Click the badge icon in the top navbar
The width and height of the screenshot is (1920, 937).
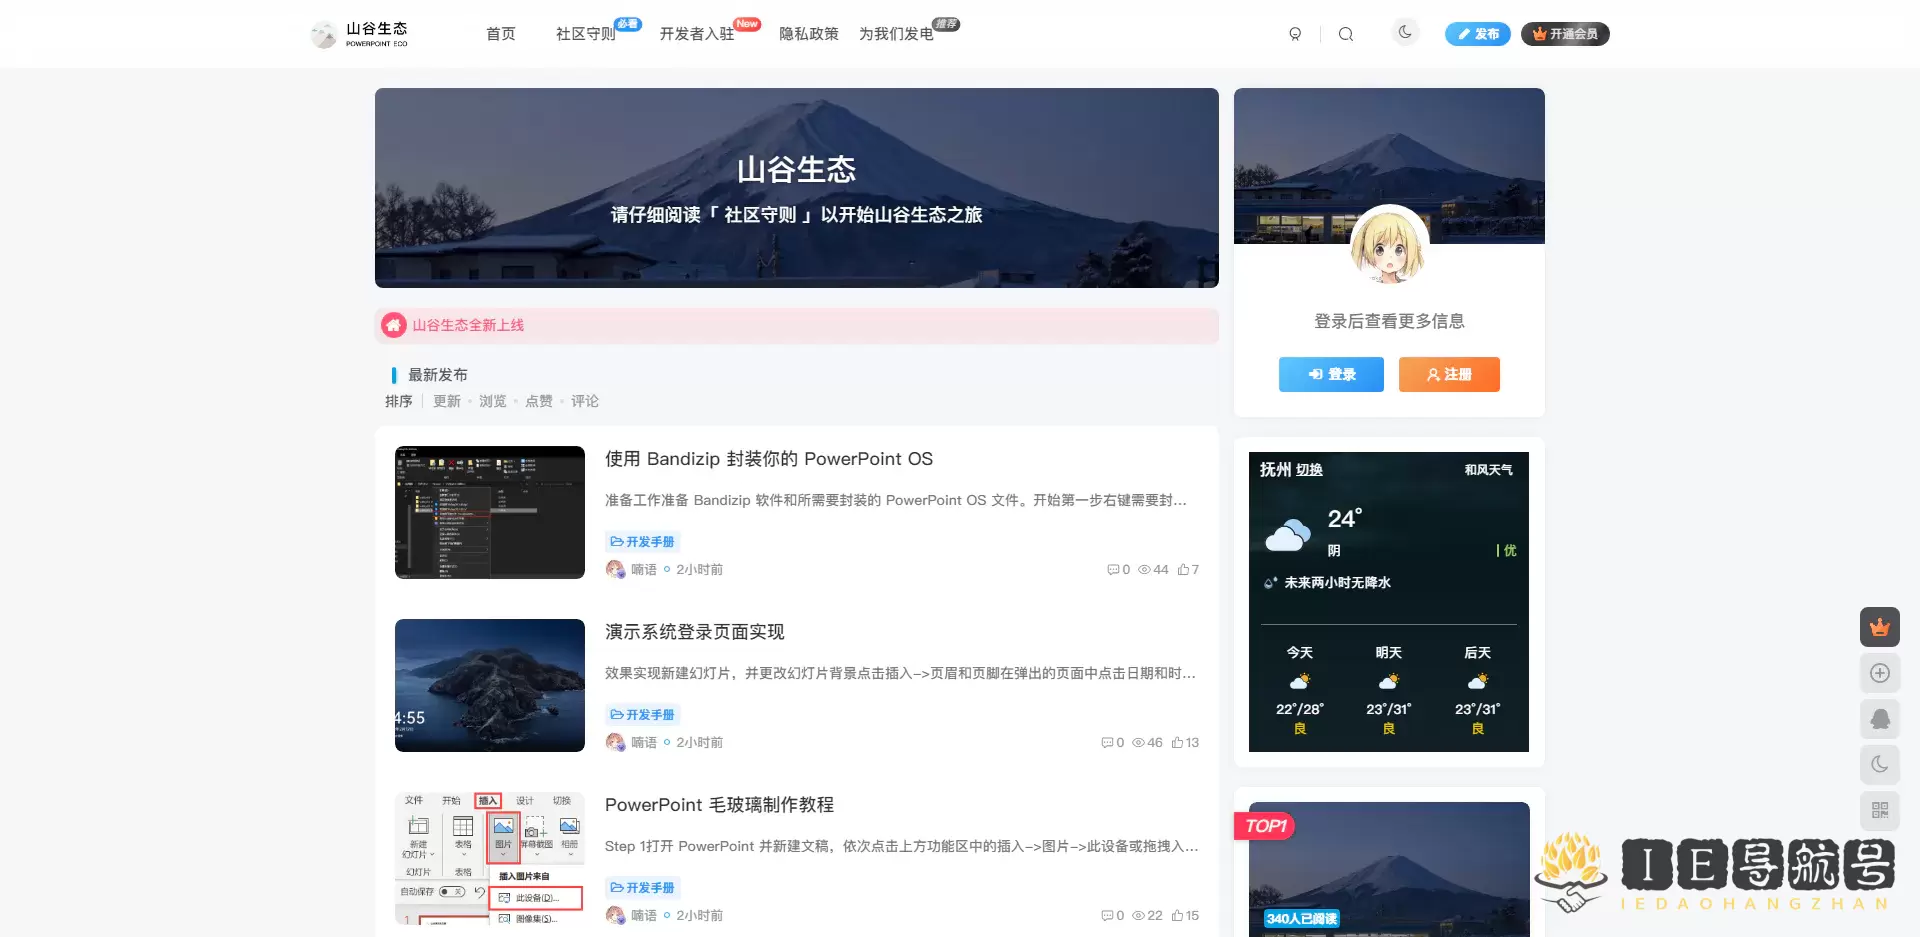1295,33
